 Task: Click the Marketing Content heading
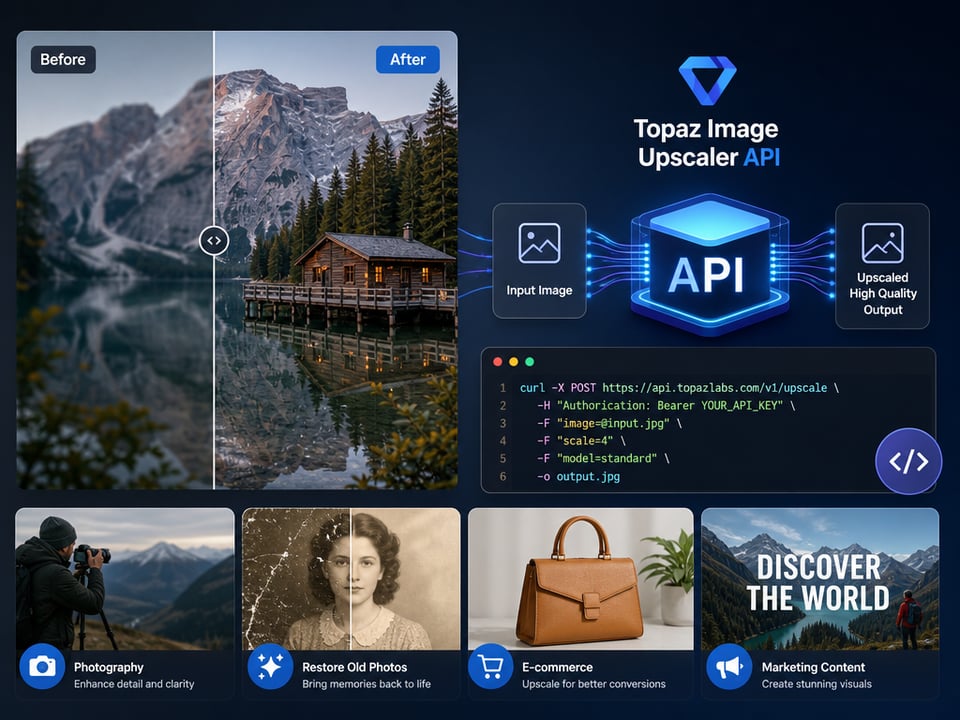[x=813, y=667]
